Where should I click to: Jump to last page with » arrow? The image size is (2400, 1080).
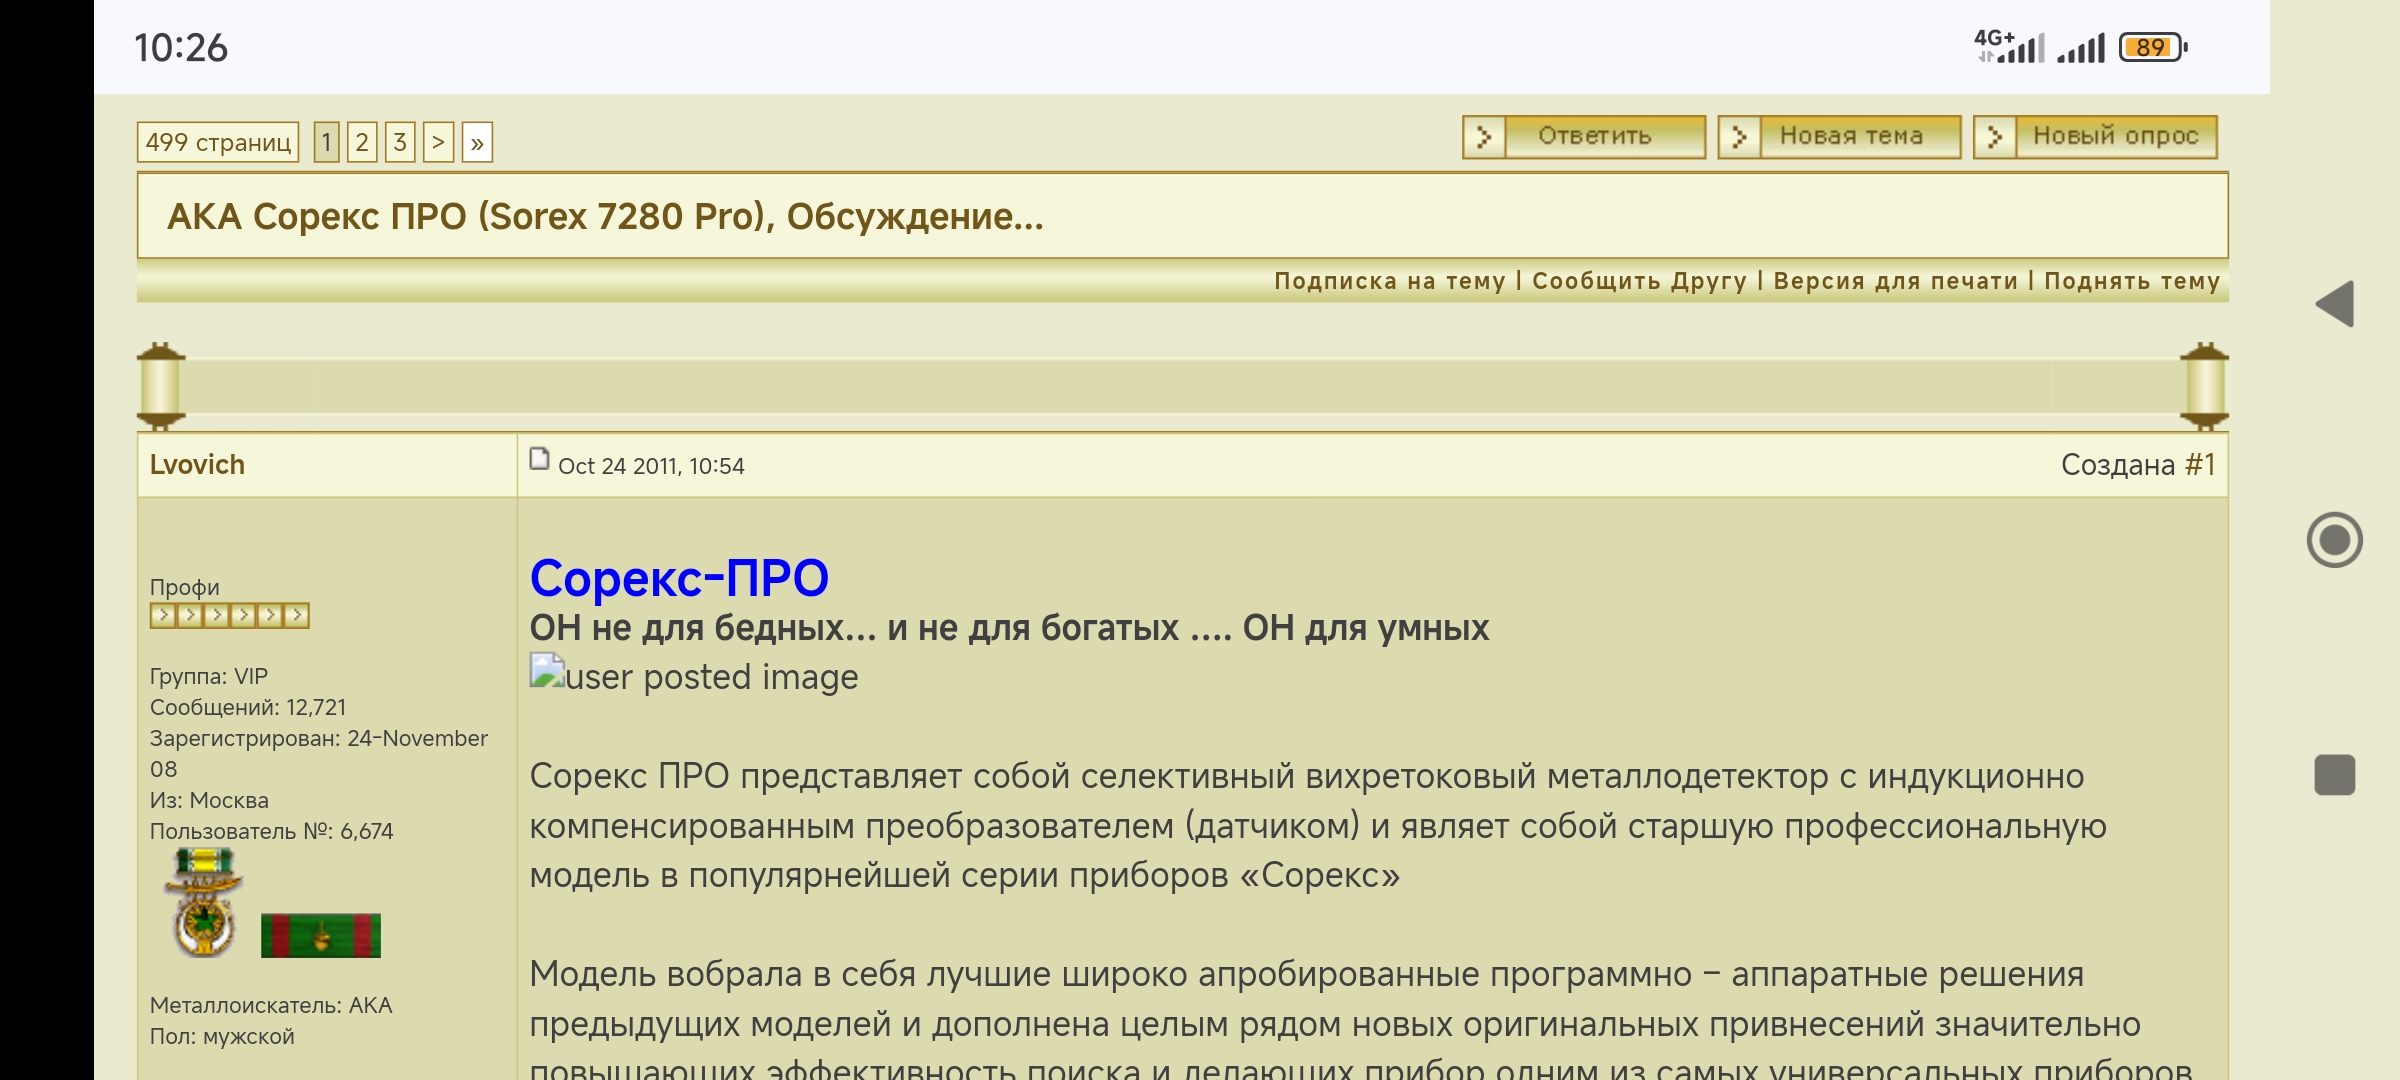pos(477,142)
